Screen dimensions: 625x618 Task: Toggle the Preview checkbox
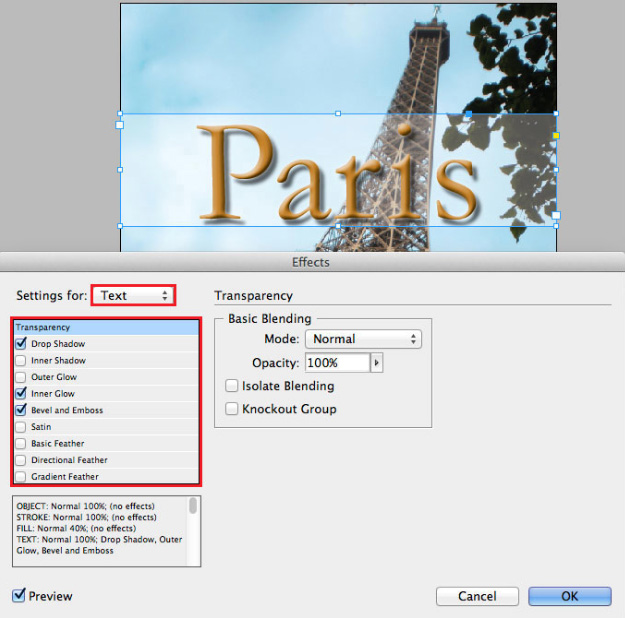tap(18, 596)
